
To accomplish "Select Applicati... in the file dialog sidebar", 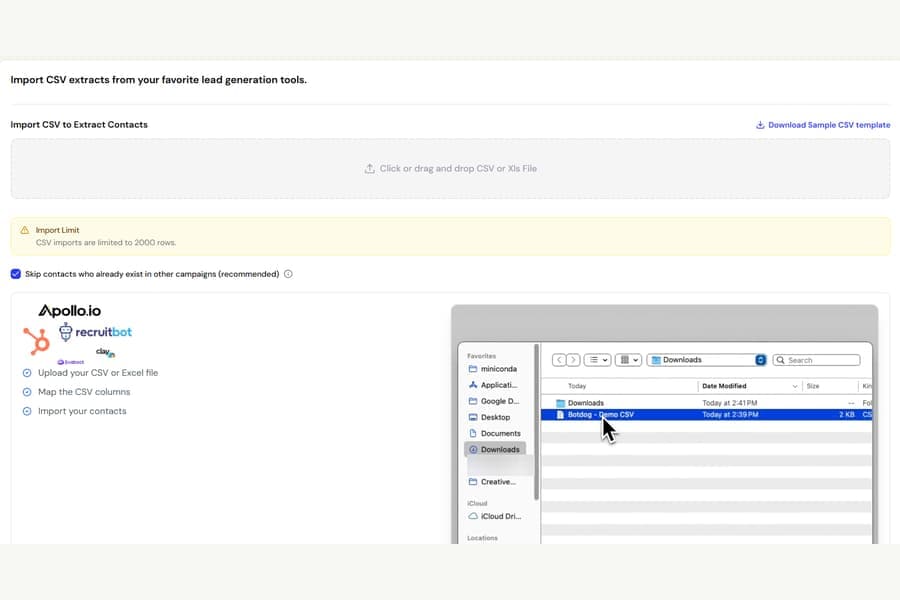I will click(493, 385).
